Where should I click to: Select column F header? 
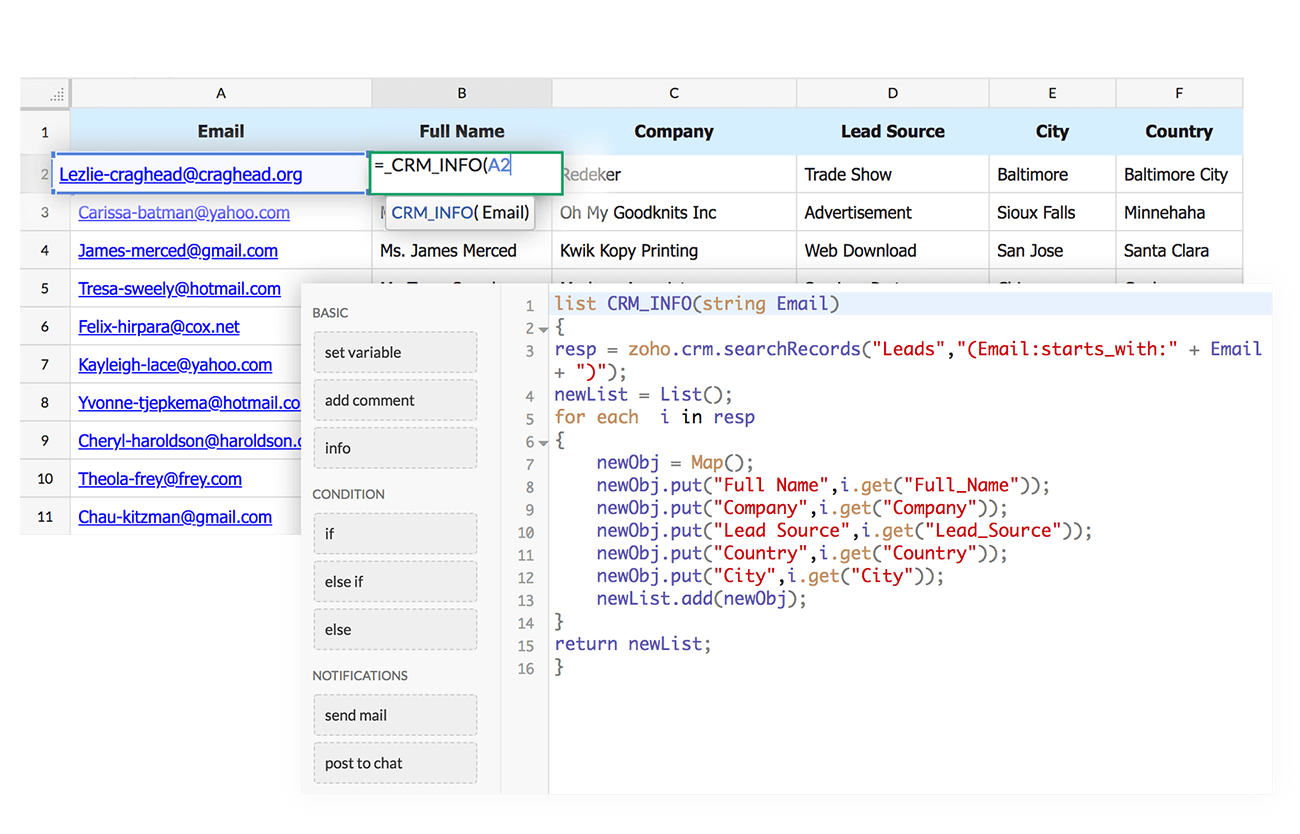(1179, 93)
